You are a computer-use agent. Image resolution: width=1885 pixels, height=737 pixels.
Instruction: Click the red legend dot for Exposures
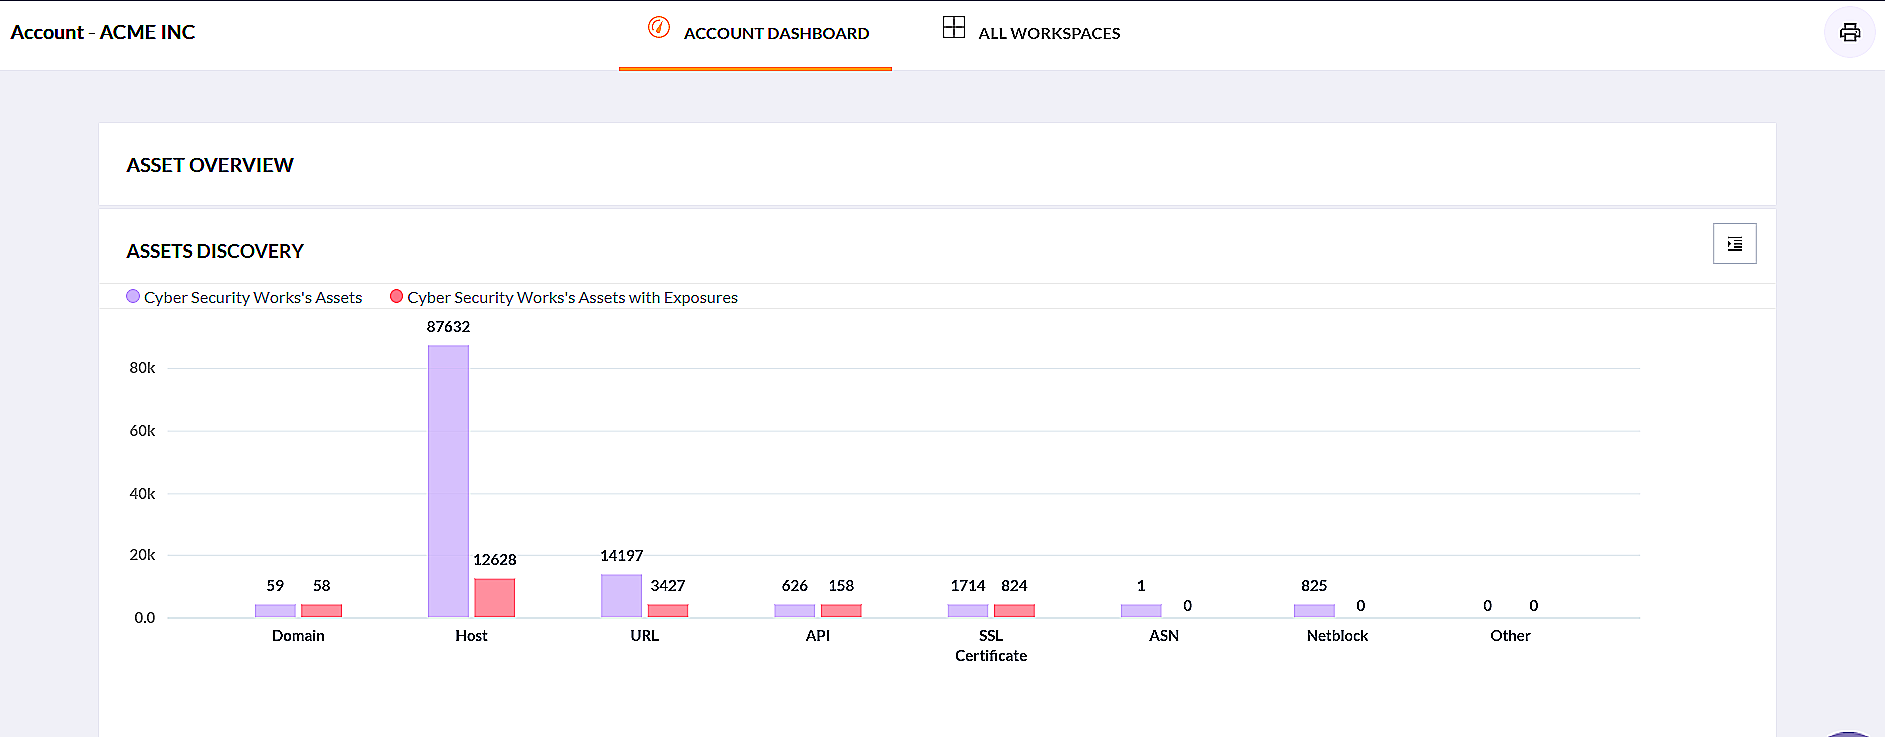tap(397, 296)
